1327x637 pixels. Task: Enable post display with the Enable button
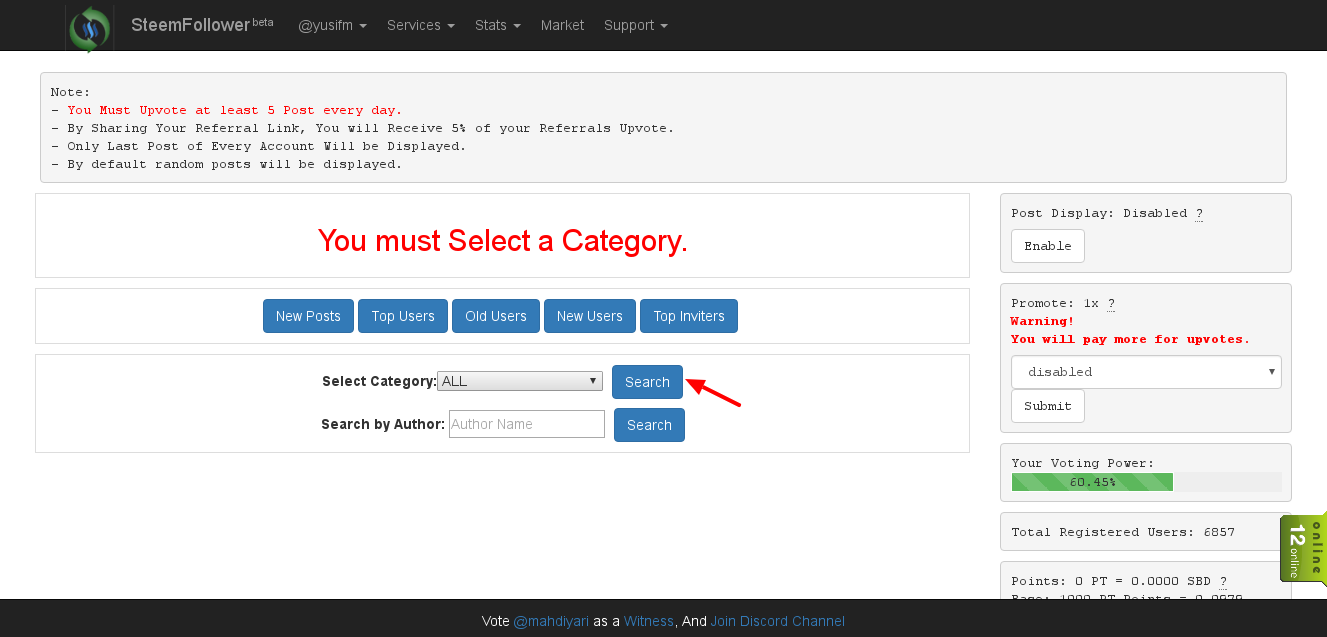pos(1047,245)
